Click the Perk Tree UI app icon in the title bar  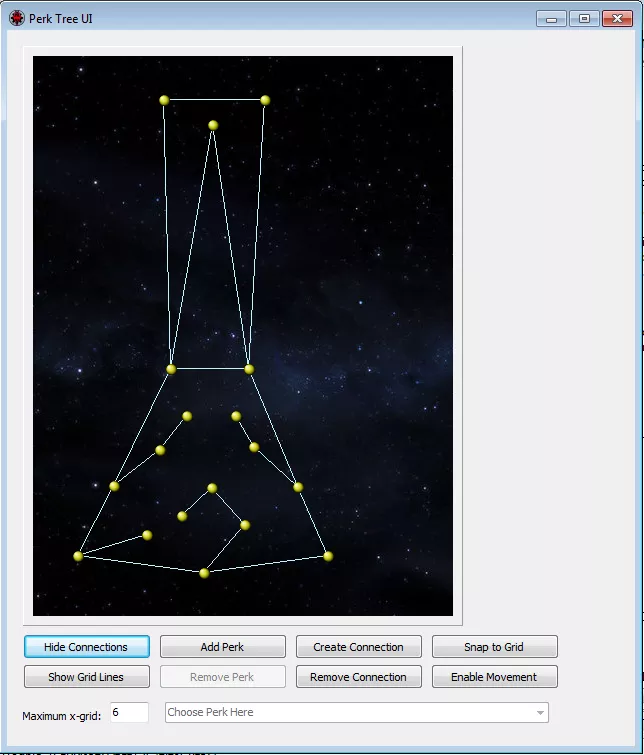tap(17, 18)
